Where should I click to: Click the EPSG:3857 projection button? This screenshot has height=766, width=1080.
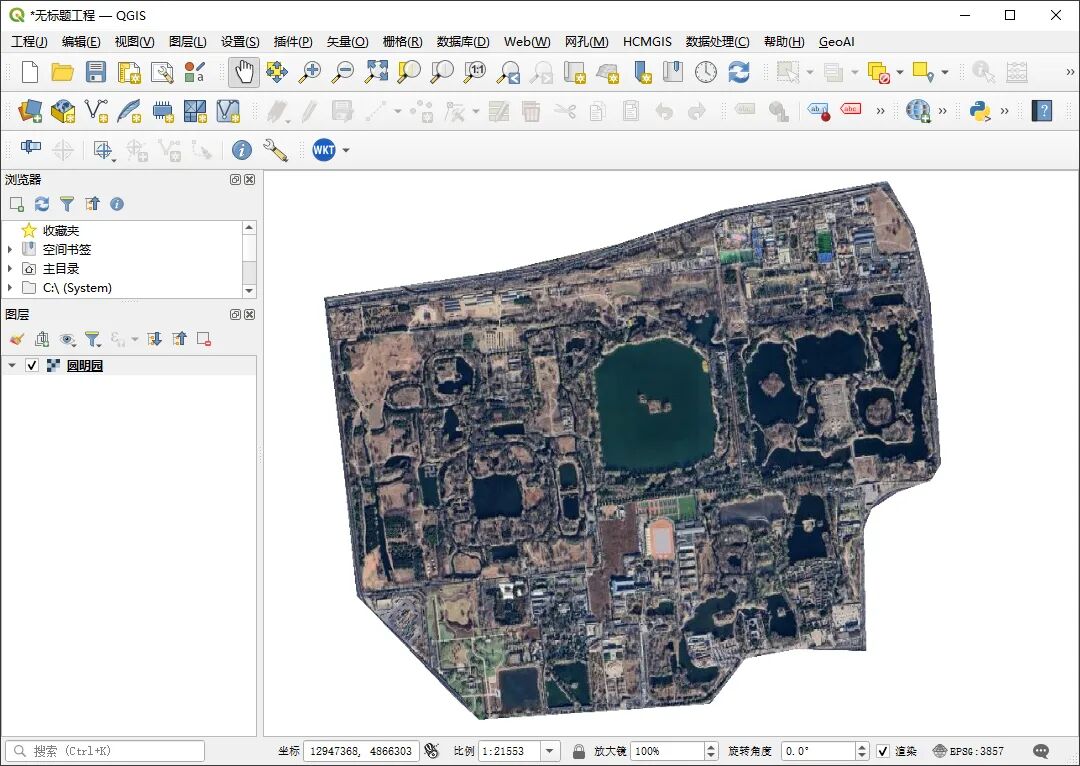(969, 751)
